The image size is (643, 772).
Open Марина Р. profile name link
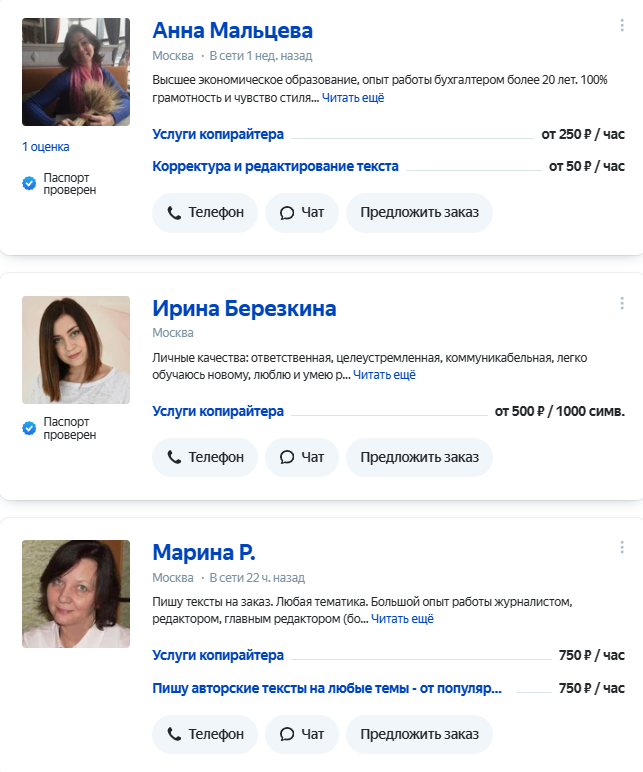[x=204, y=552]
